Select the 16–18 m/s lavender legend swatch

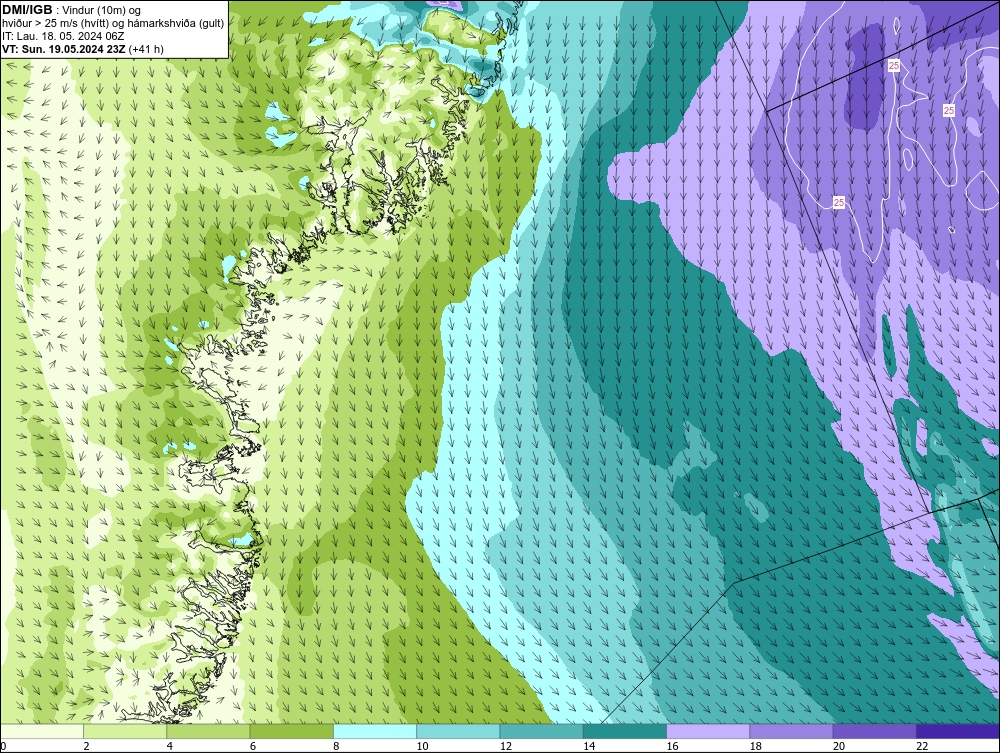708,731
